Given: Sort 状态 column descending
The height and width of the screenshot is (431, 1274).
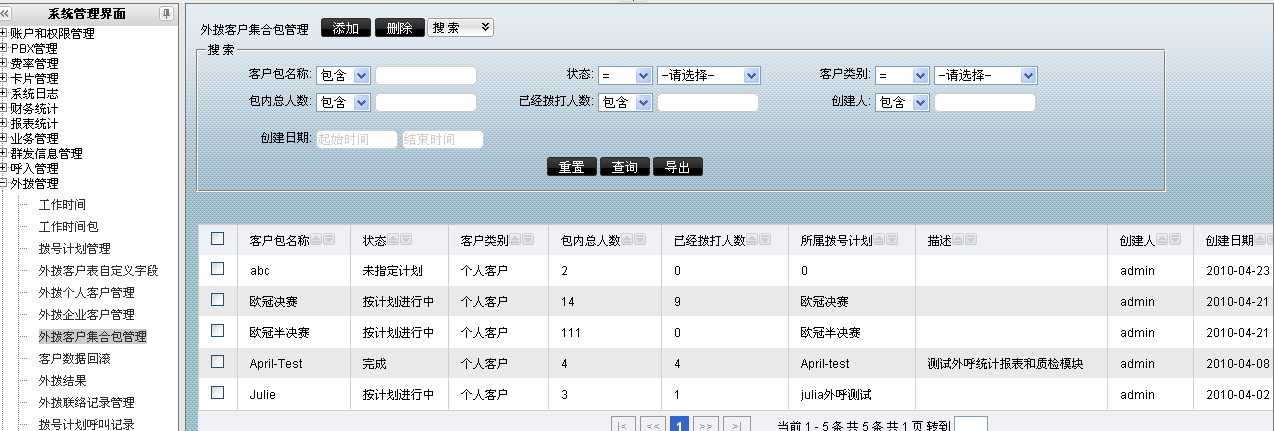Looking at the screenshot, I should pyautogui.click(x=406, y=240).
